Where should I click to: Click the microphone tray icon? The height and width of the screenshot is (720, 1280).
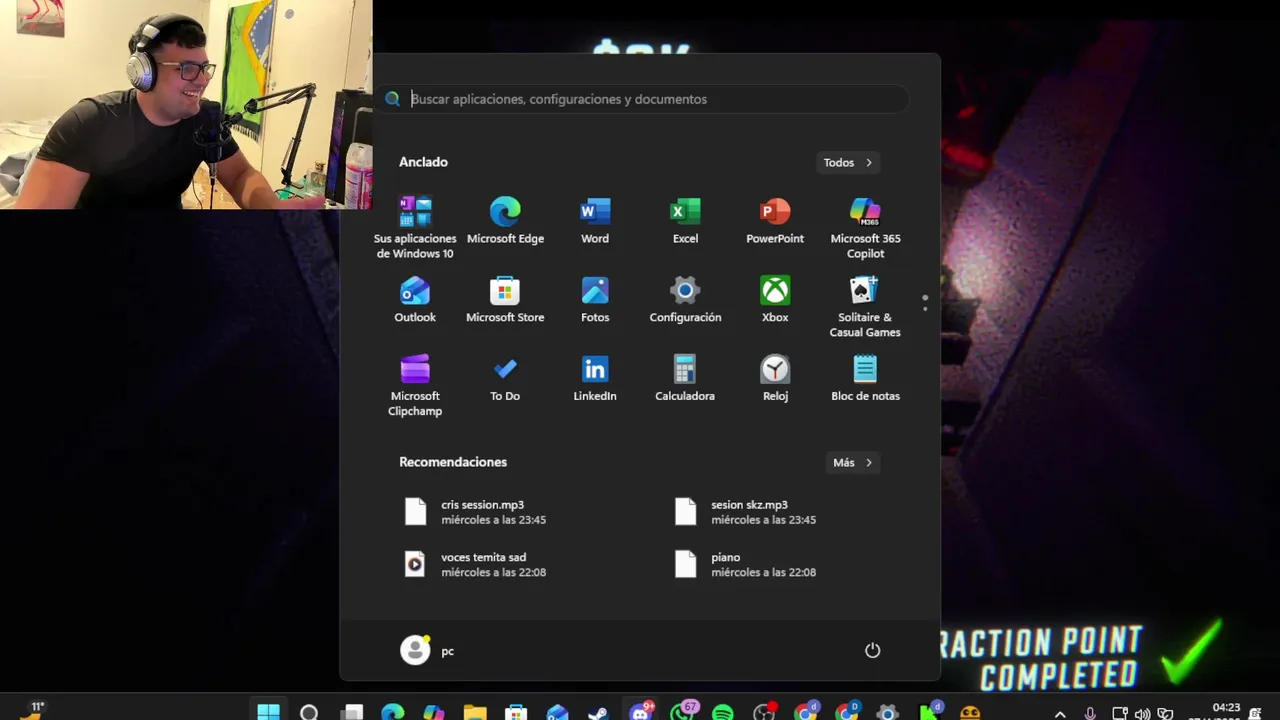[x=1090, y=713]
